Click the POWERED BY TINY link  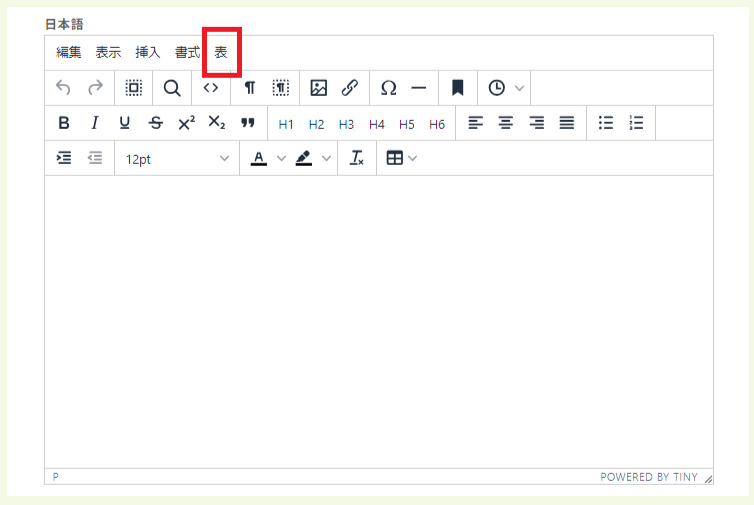click(648, 477)
